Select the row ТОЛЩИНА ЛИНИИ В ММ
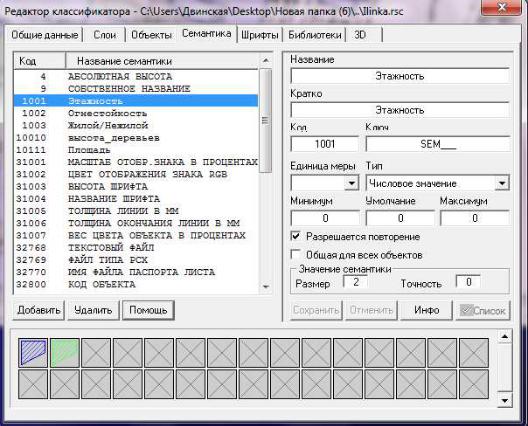This screenshot has height=426, width=528. (136, 211)
